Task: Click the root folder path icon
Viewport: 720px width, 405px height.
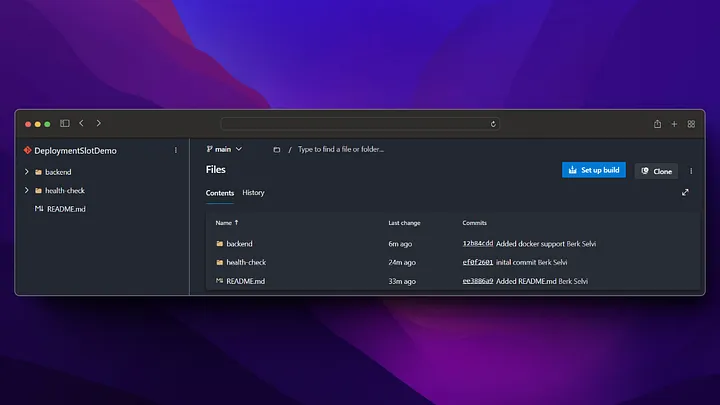Action: point(276,149)
